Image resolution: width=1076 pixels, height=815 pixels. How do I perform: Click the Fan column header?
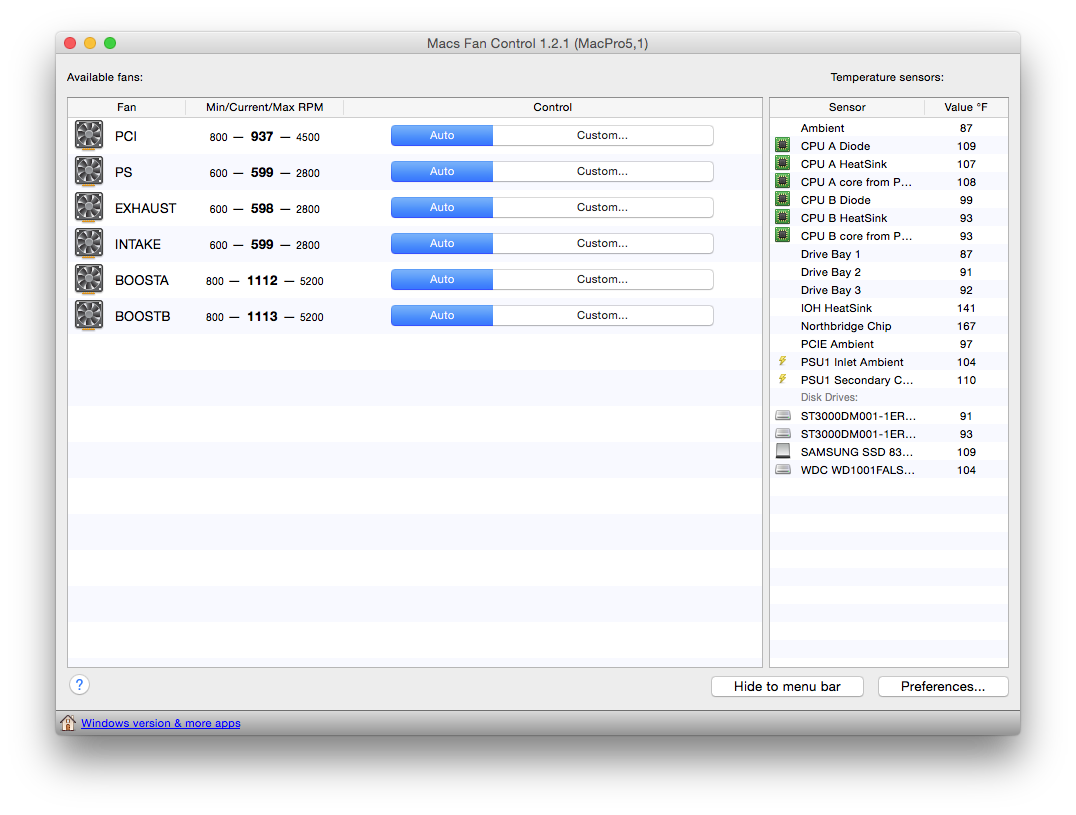(126, 107)
